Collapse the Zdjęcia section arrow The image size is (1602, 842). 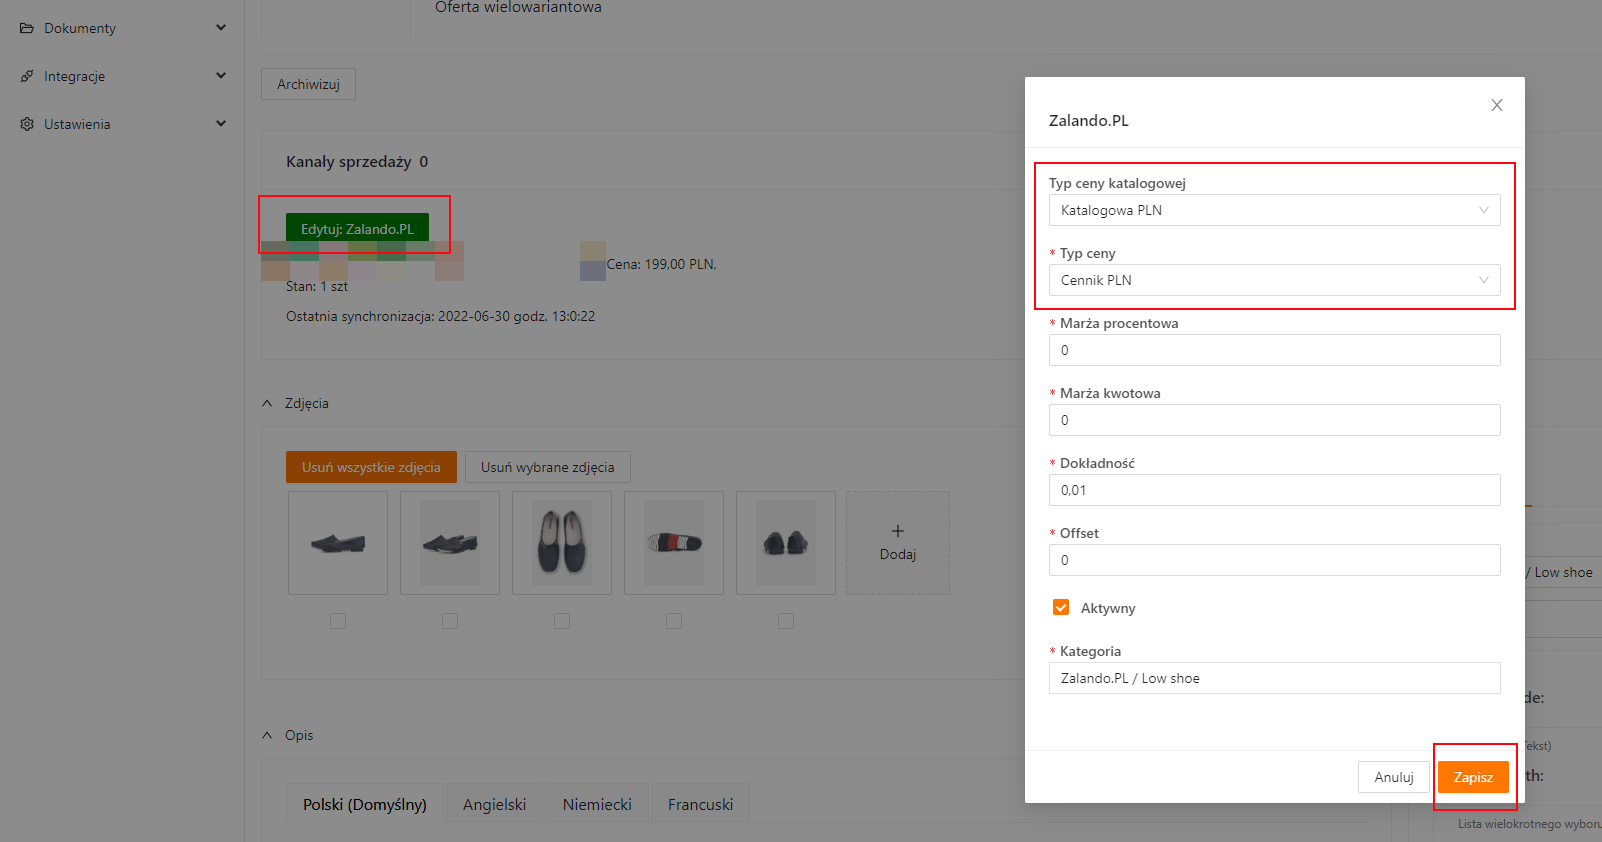pos(267,403)
